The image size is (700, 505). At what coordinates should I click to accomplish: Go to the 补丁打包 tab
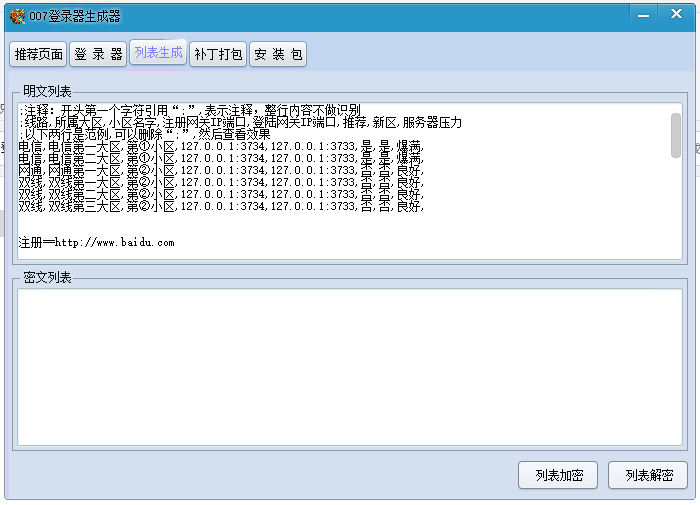click(218, 54)
